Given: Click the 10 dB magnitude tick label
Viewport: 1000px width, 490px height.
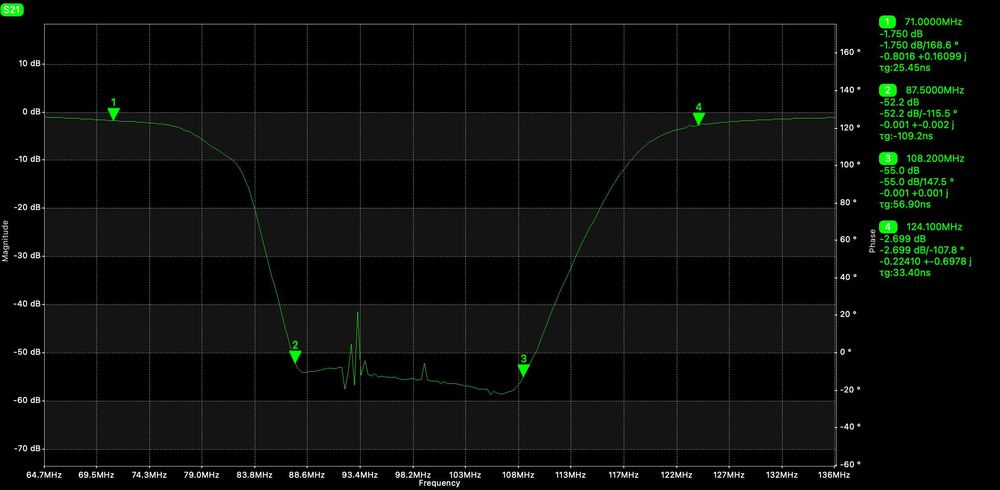Looking at the screenshot, I should (x=29, y=64).
